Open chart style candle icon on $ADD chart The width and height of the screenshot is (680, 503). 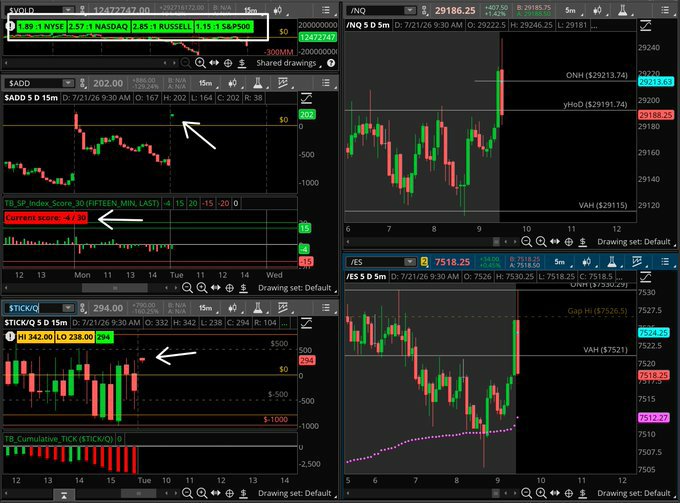tap(232, 83)
